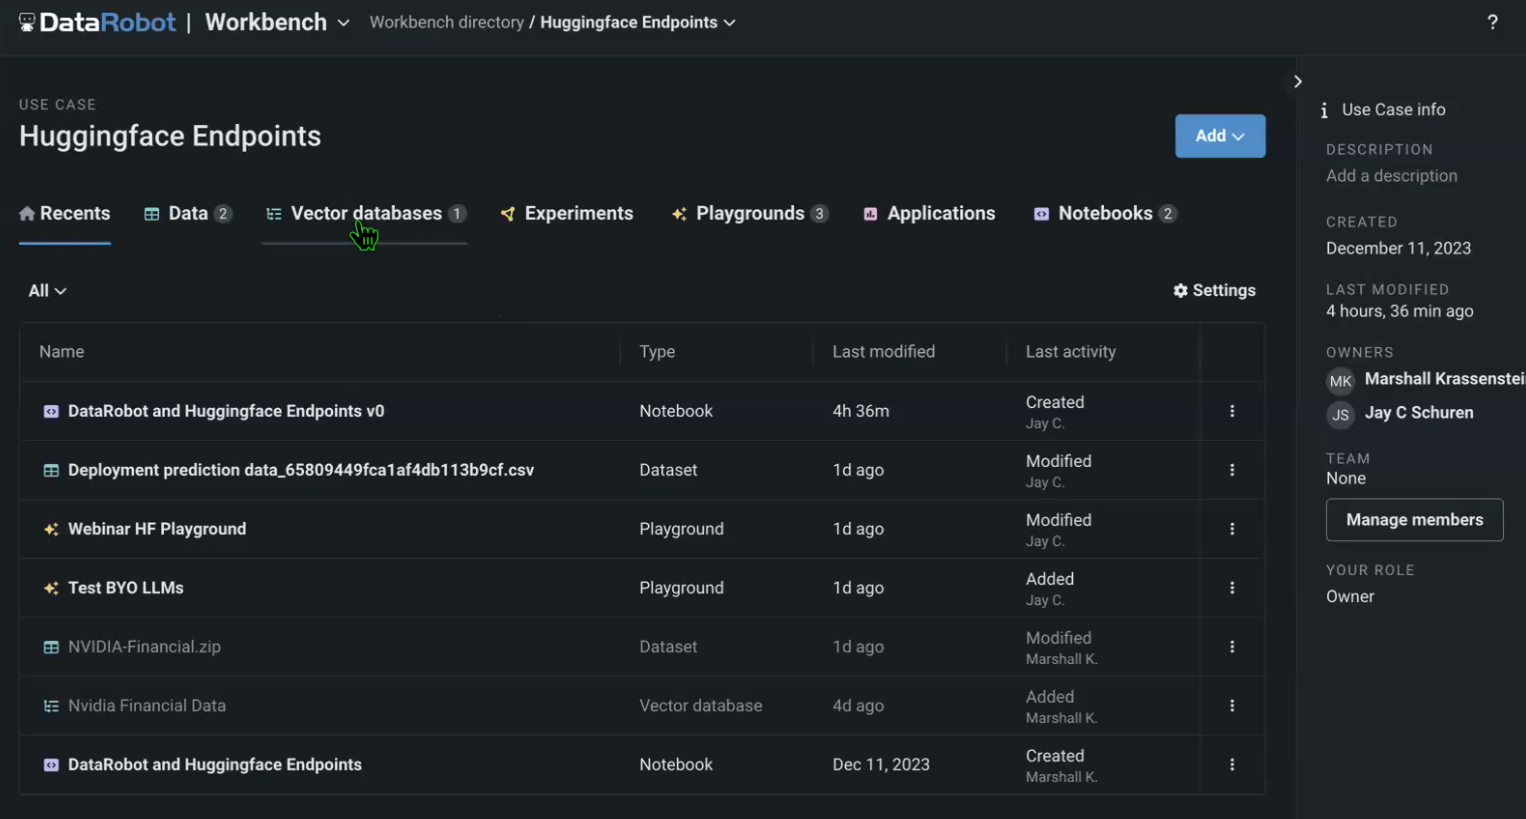The height and width of the screenshot is (819, 1526).
Task: Click the DataRobot logo icon
Action: coord(27,22)
